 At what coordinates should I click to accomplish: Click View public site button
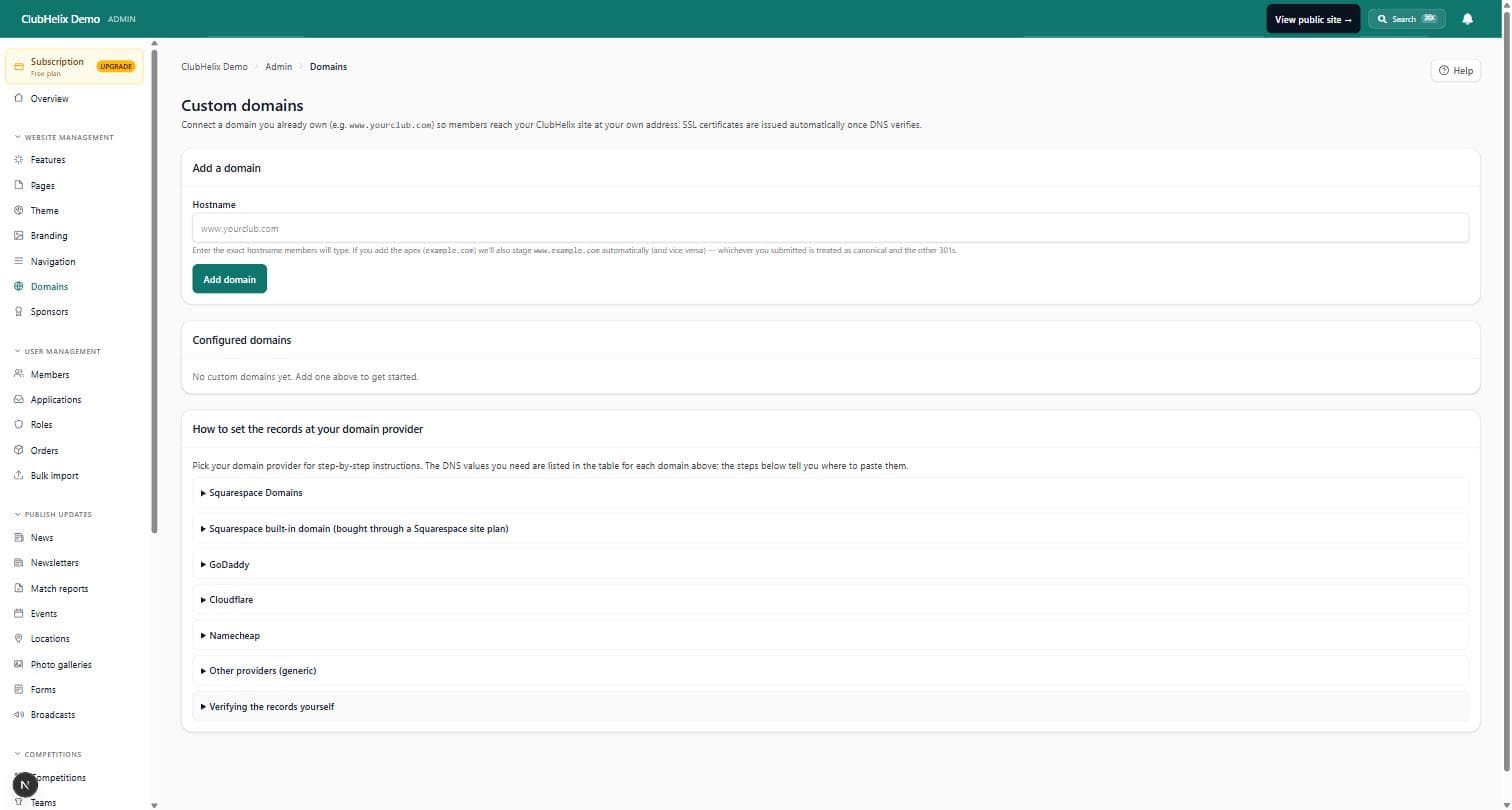click(x=1313, y=19)
